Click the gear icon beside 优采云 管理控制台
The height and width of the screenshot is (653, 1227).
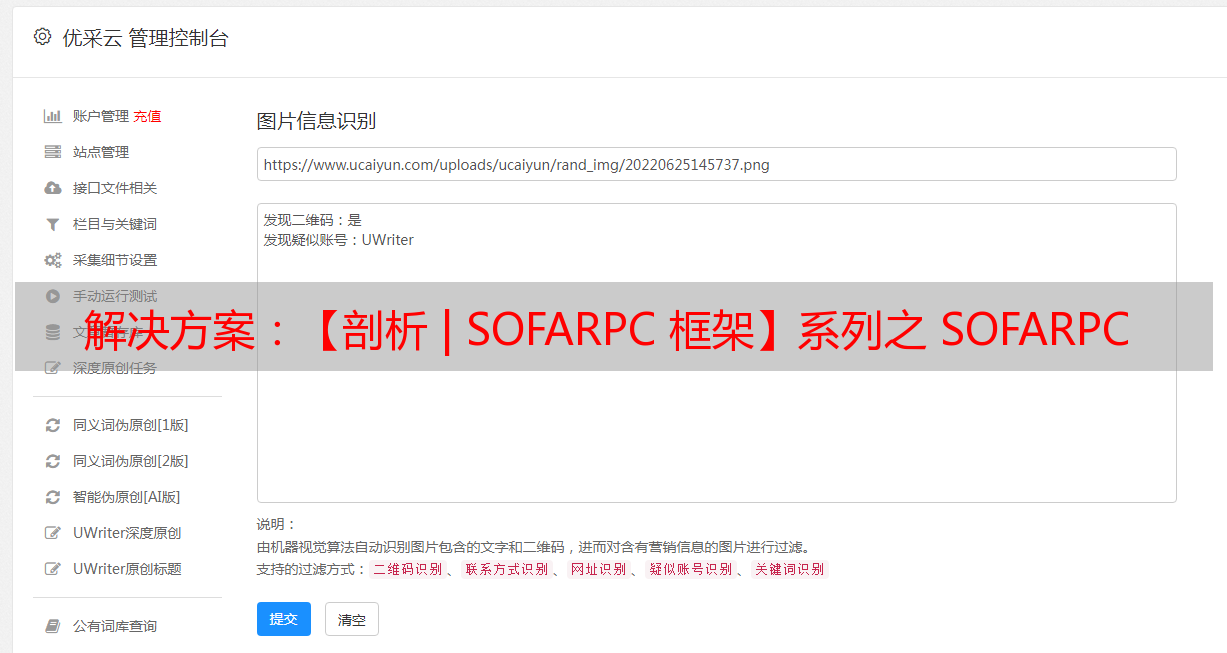tap(42, 37)
